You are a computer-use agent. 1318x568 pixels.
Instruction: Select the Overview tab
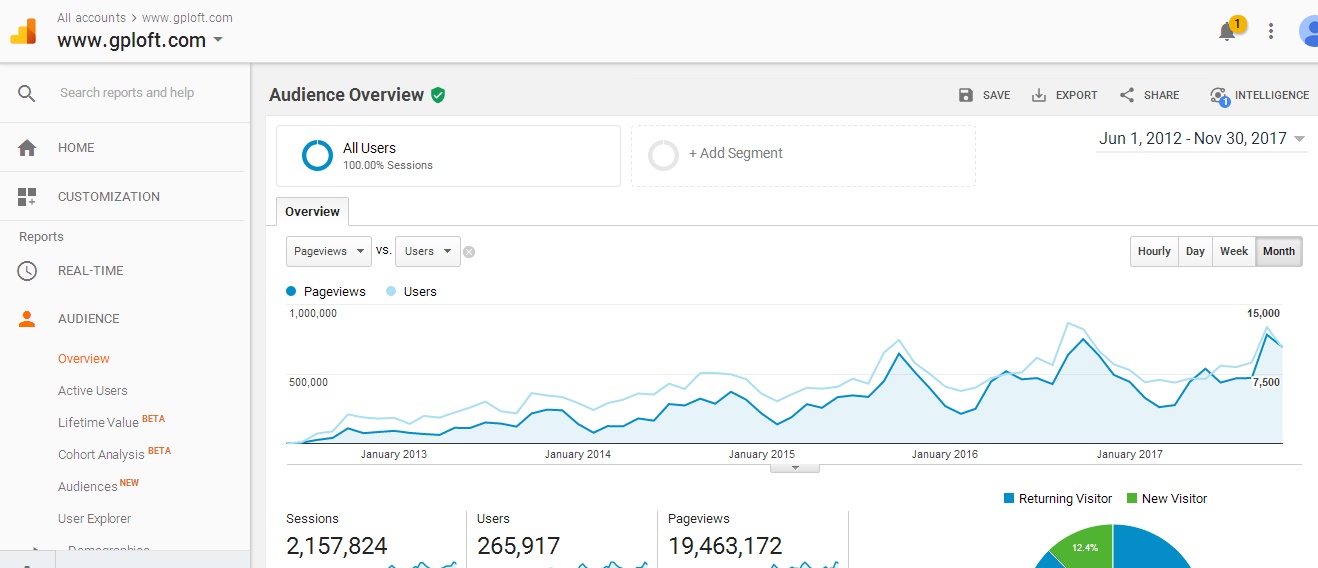coord(312,212)
